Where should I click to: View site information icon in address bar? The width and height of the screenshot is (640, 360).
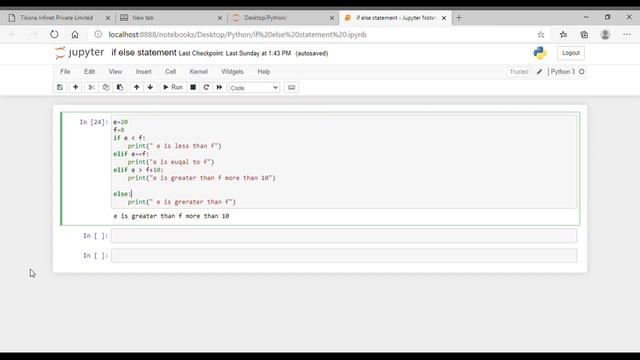(98, 35)
